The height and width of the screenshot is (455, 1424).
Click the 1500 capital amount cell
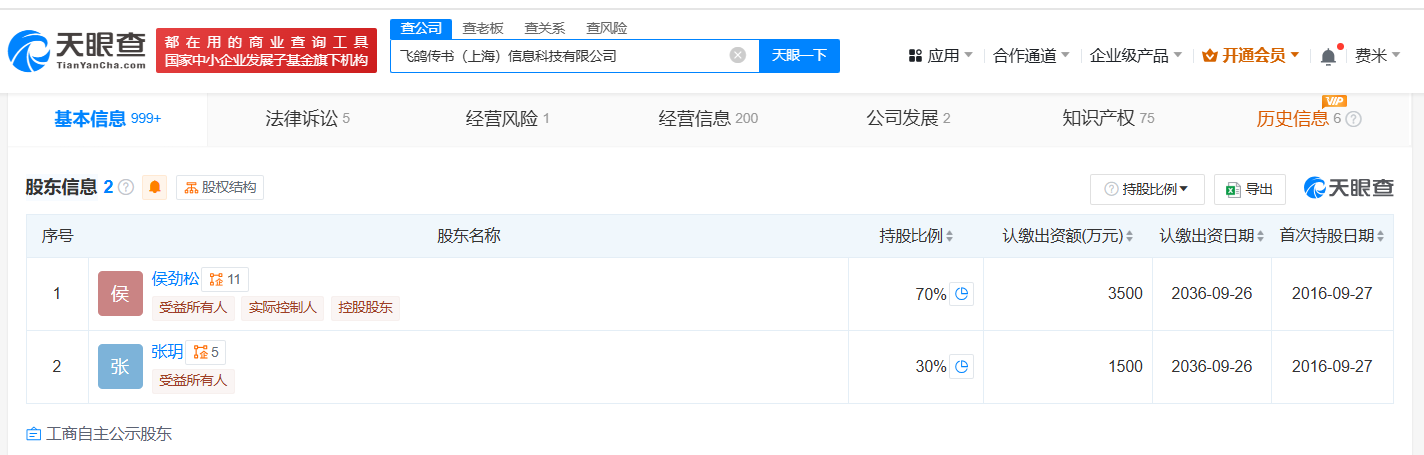[1068, 367]
